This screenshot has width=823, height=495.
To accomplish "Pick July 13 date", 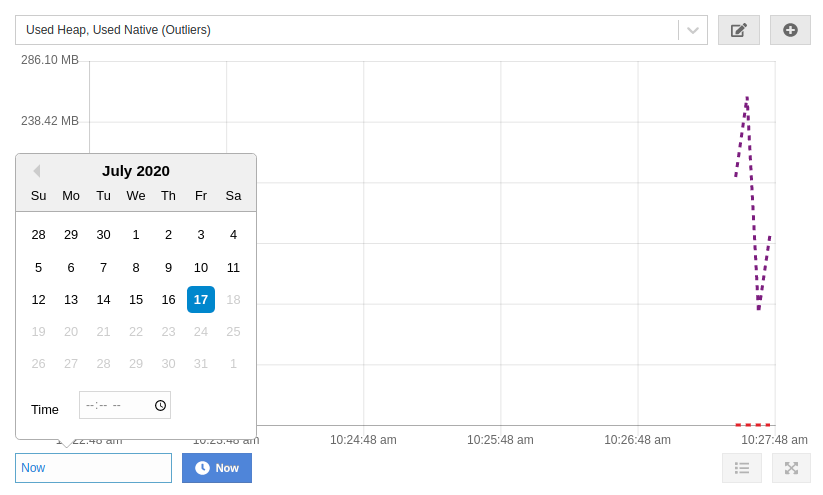I will (x=71, y=299).
